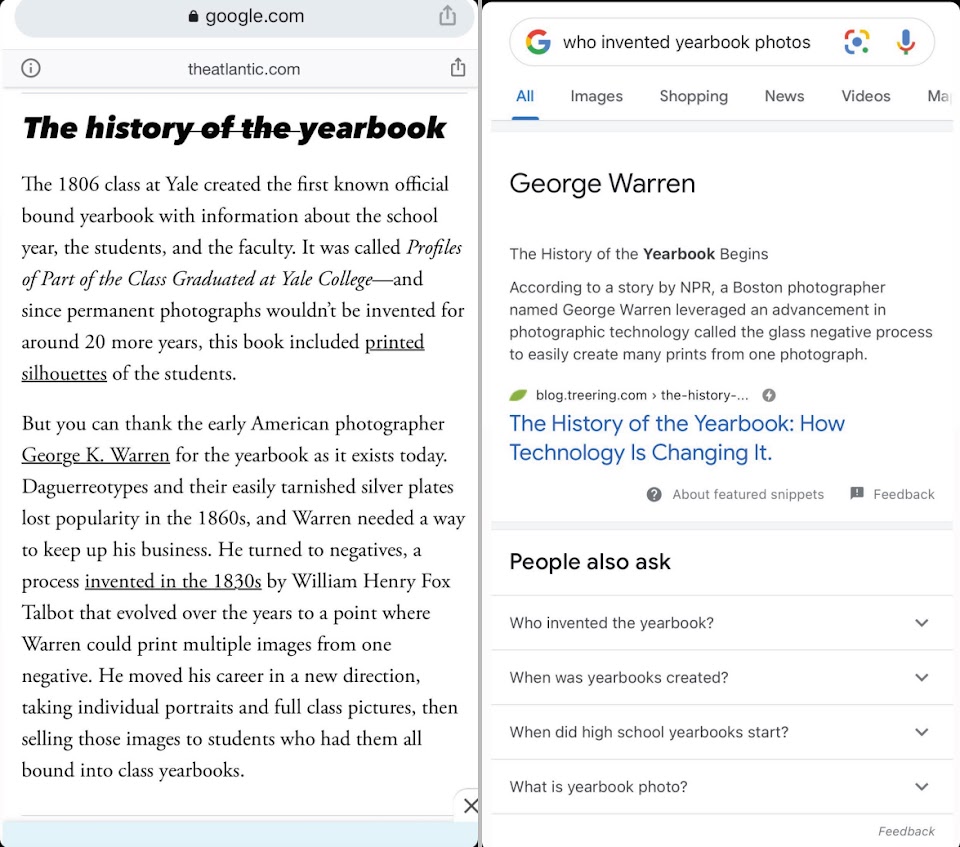This screenshot has height=847, width=960.
Task: Click "The History of the Yearbook Begins" text
Action: 639,254
